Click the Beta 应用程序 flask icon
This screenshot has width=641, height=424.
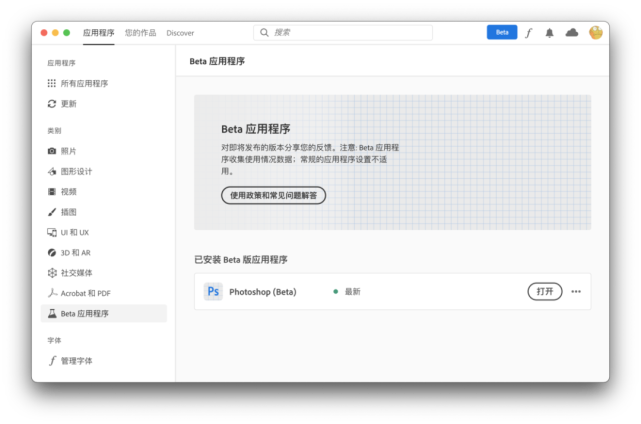(x=52, y=314)
